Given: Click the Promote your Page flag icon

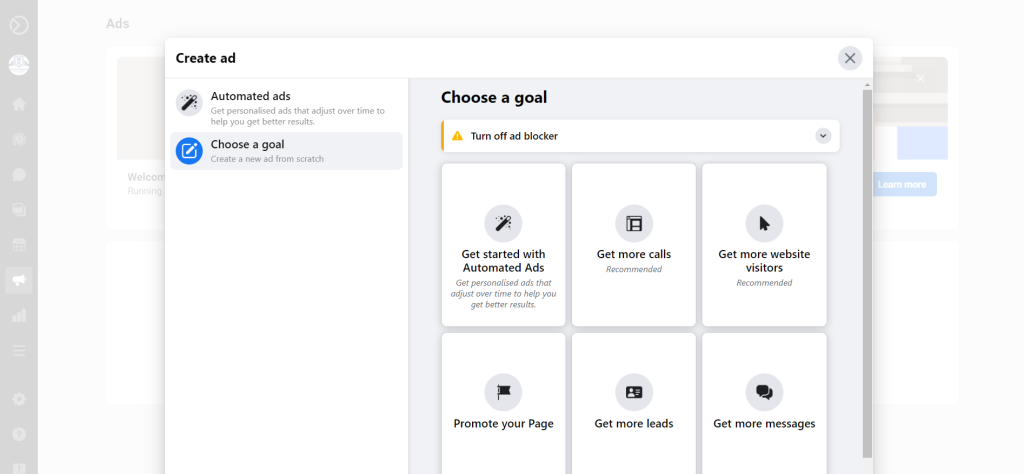Looking at the screenshot, I should [x=503, y=392].
